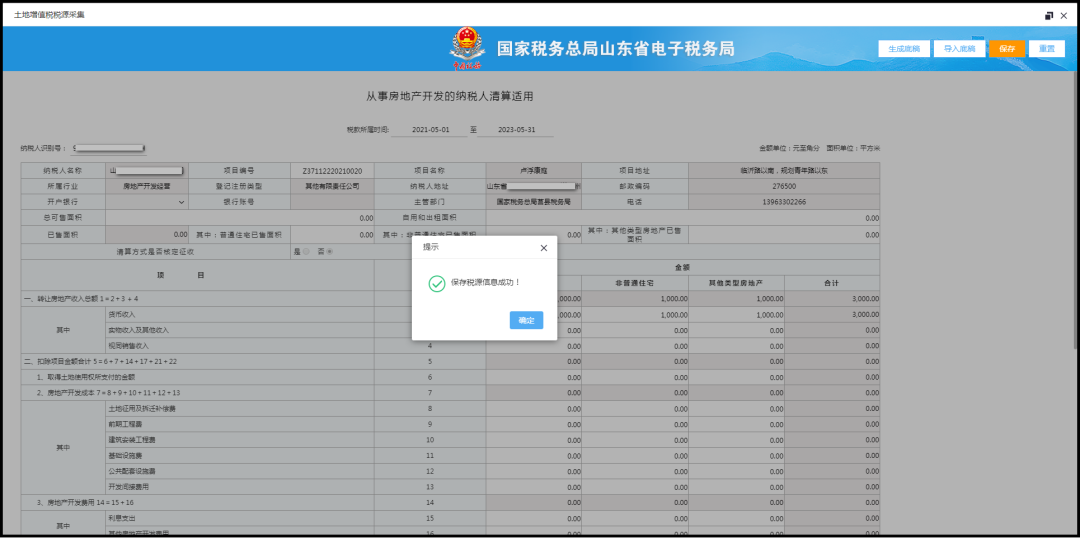Click the 确定 button in the dialog
Screen dimensions: 1080x538
point(526,320)
